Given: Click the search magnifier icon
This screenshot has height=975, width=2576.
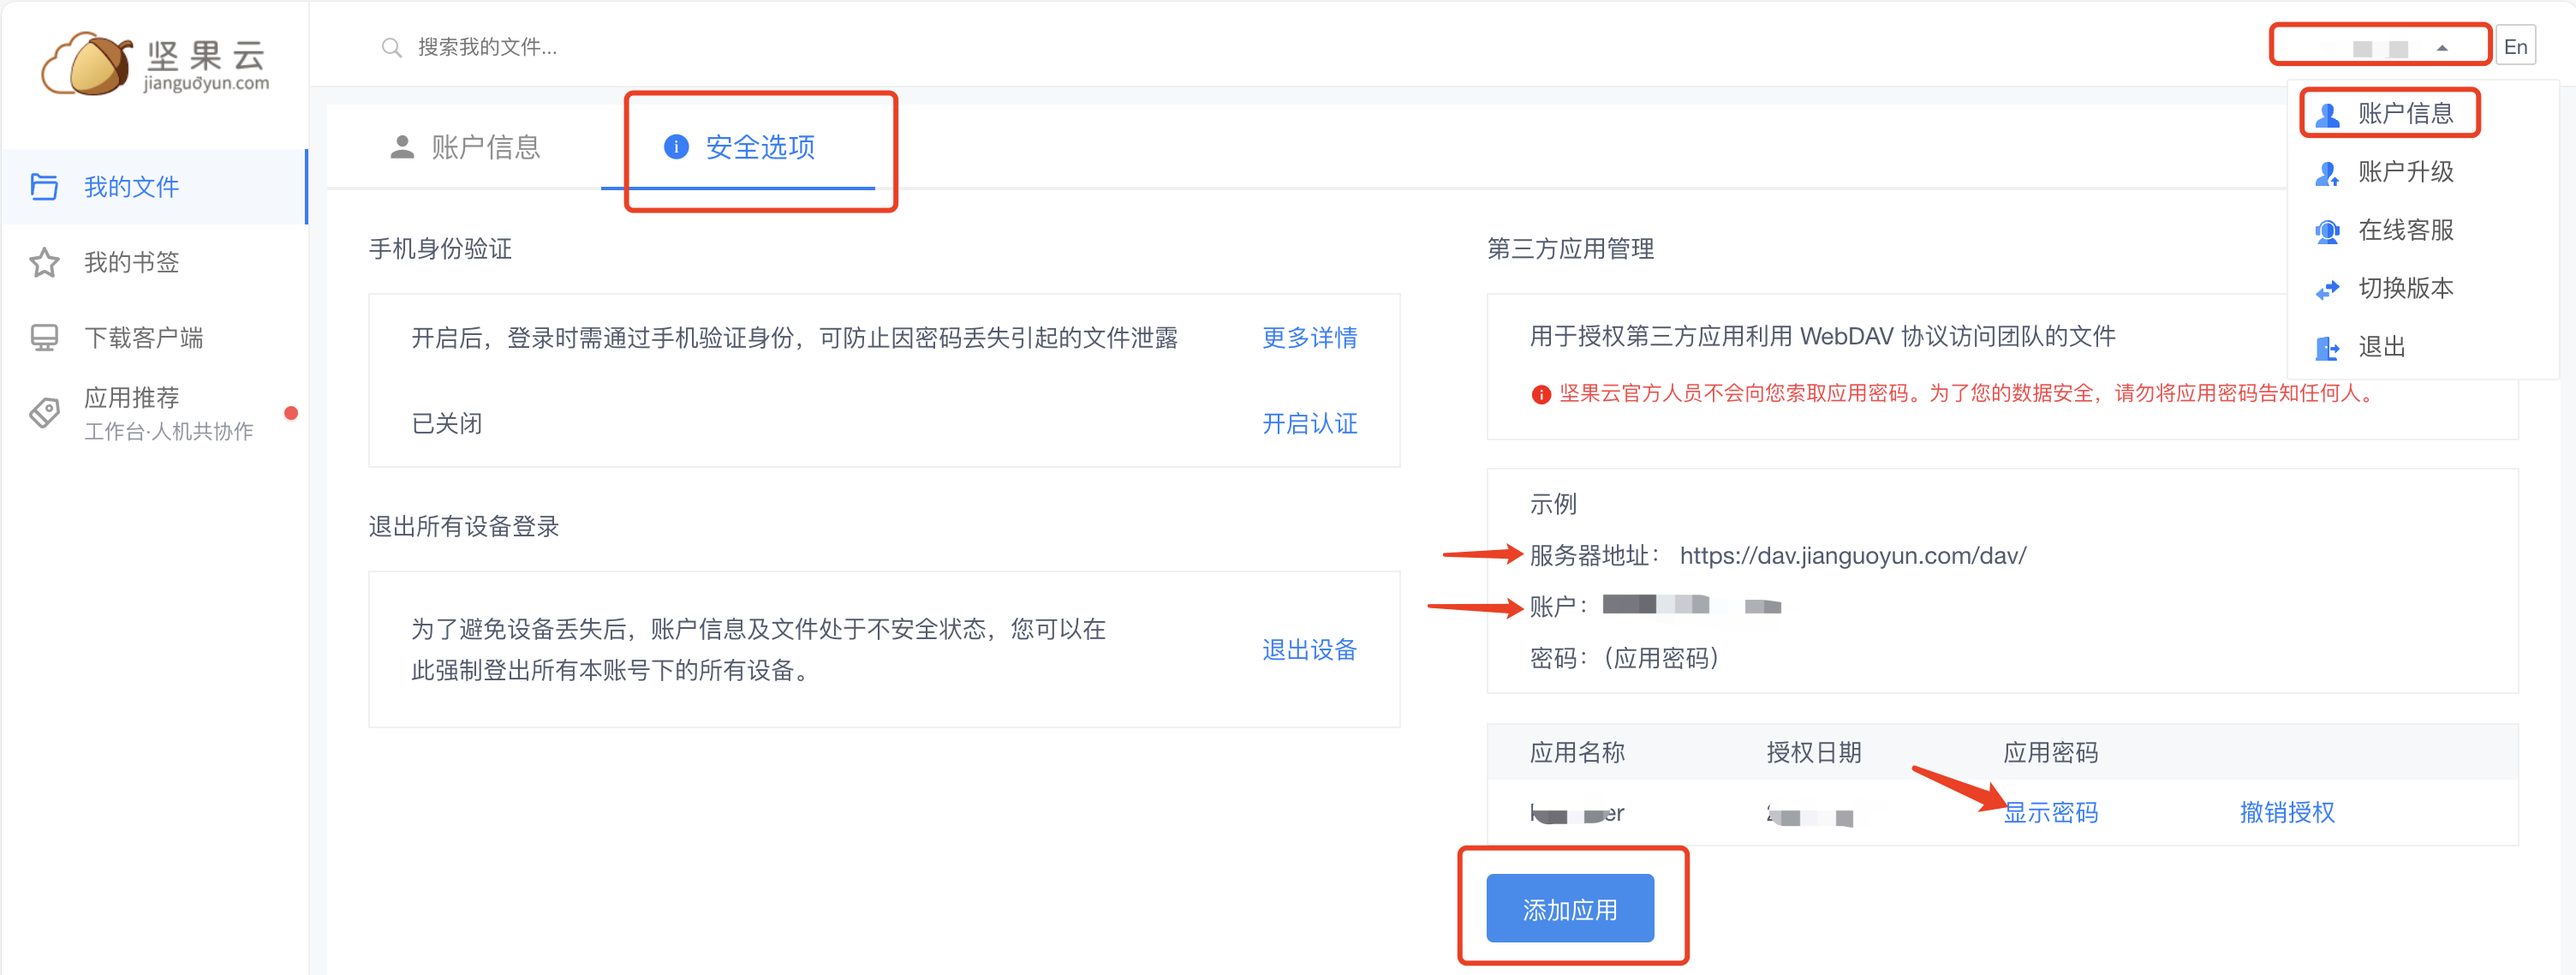Looking at the screenshot, I should pyautogui.click(x=391, y=48).
